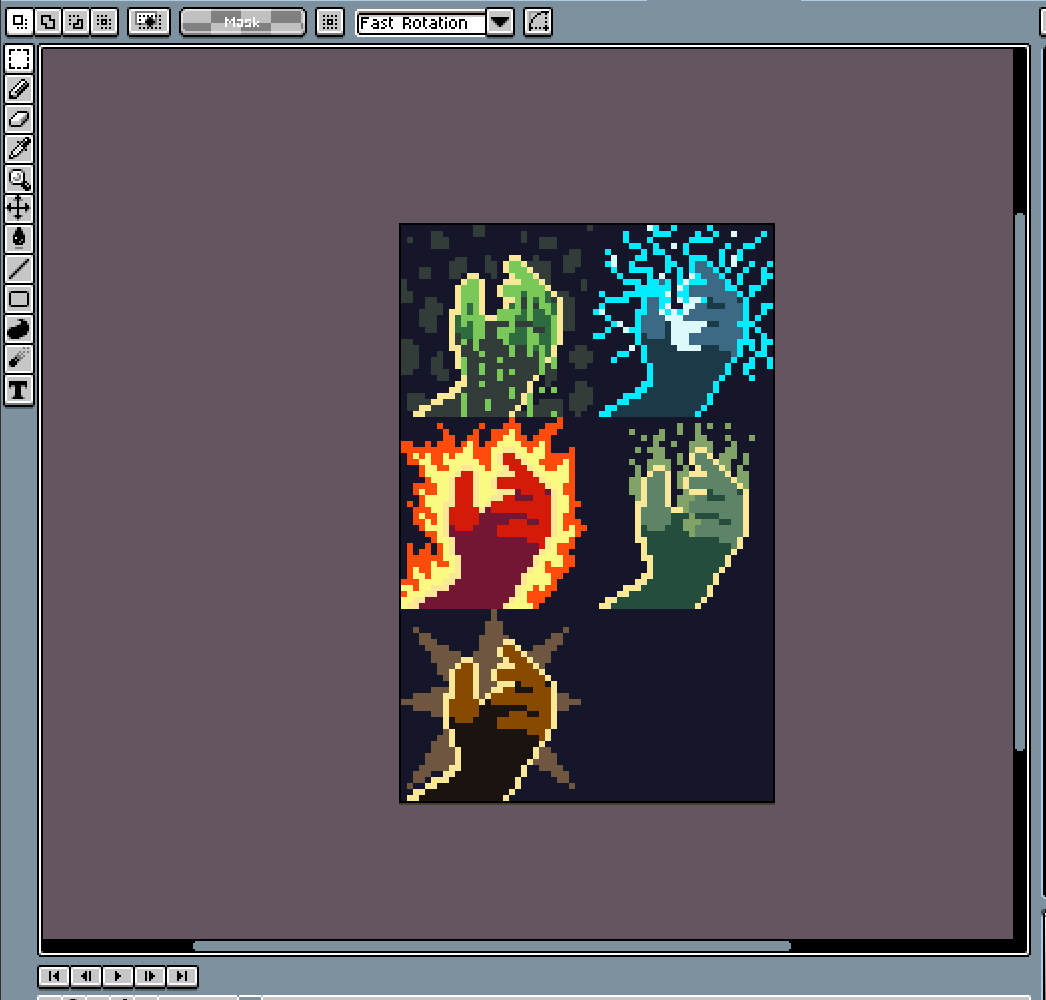
Task: Select the Zoom magnifier tool
Action: click(x=19, y=179)
